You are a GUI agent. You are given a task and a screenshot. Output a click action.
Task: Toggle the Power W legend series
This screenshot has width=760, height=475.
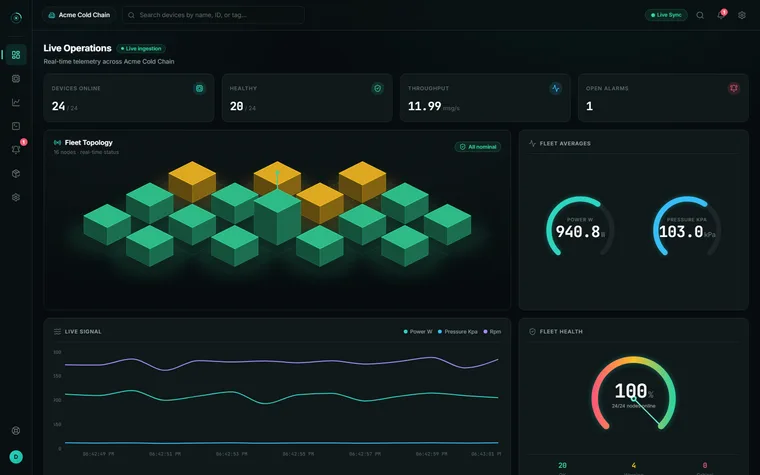point(418,332)
